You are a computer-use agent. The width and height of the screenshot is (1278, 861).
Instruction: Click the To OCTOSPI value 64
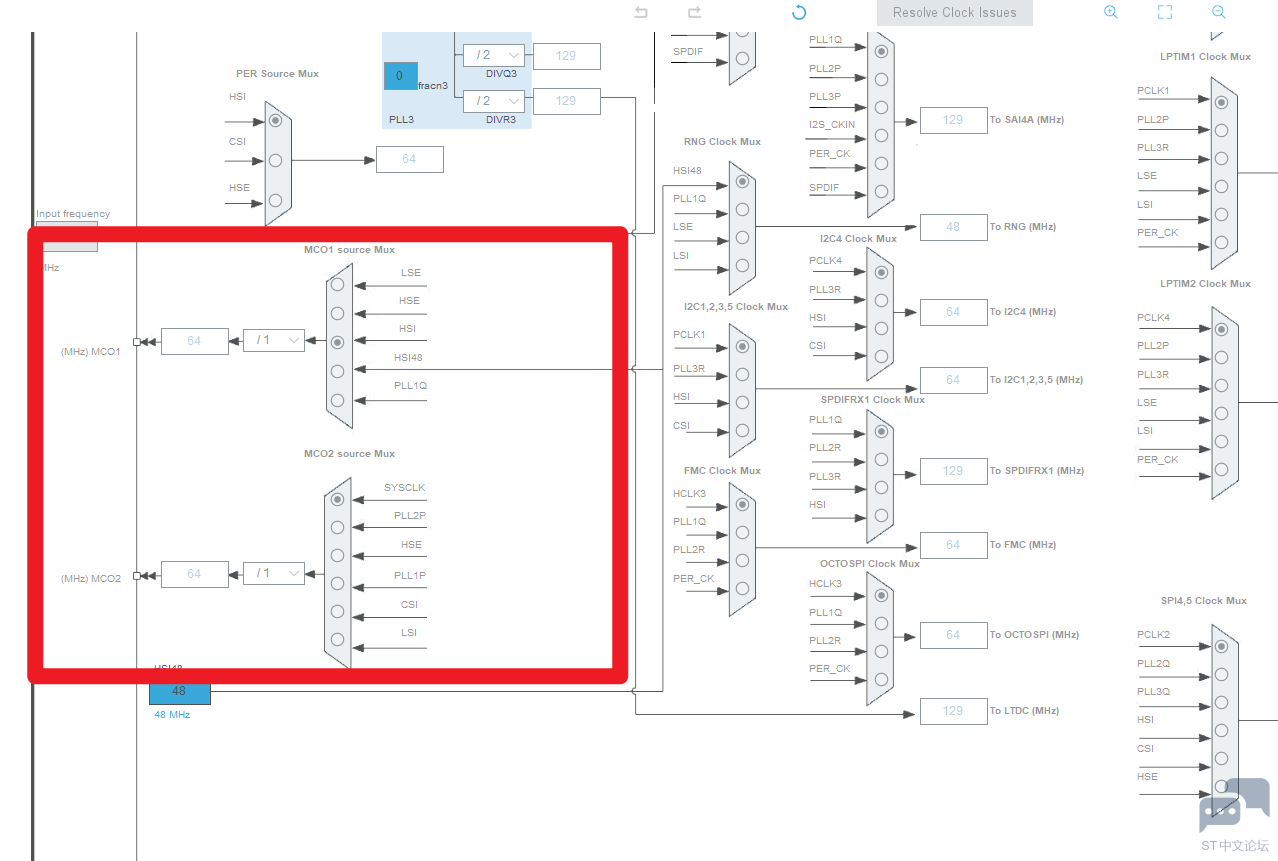(x=953, y=635)
